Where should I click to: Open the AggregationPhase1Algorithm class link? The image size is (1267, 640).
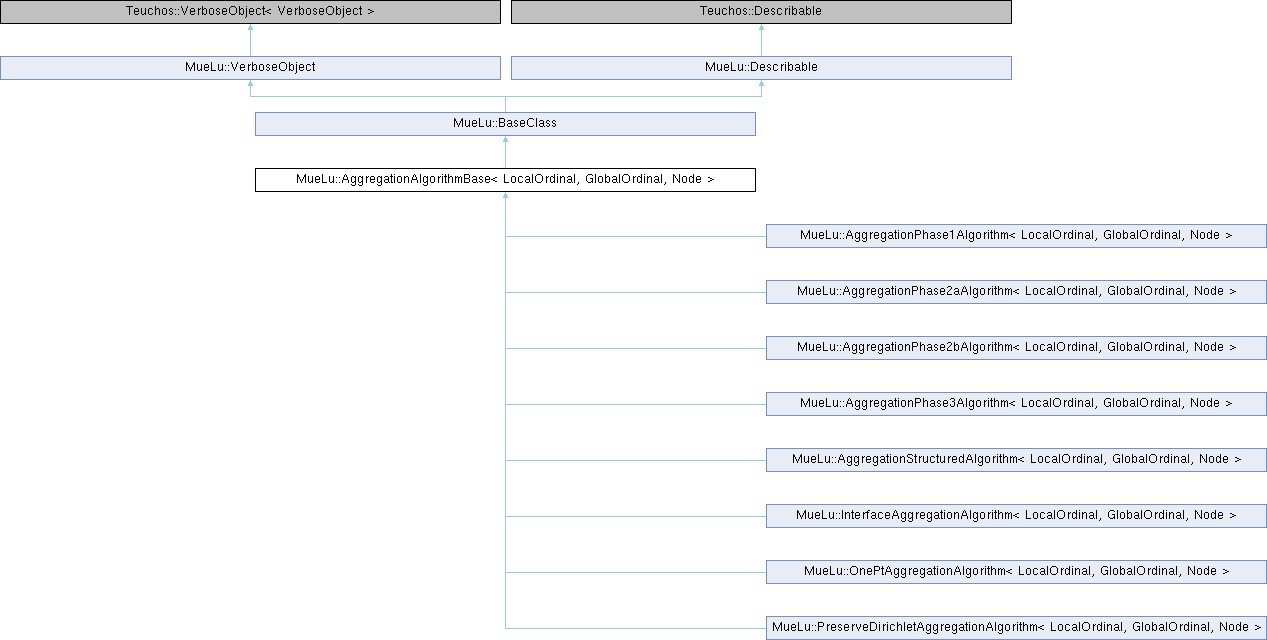tap(1016, 235)
